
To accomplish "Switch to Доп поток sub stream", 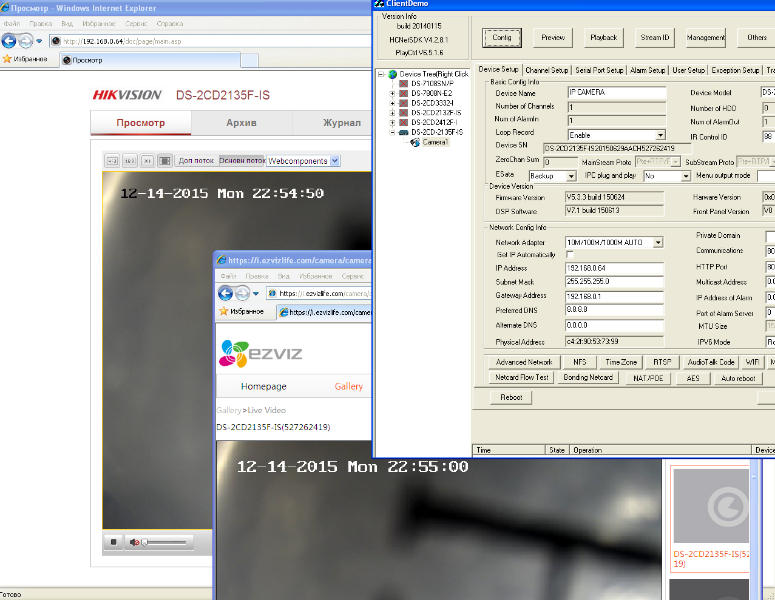I will [196, 161].
